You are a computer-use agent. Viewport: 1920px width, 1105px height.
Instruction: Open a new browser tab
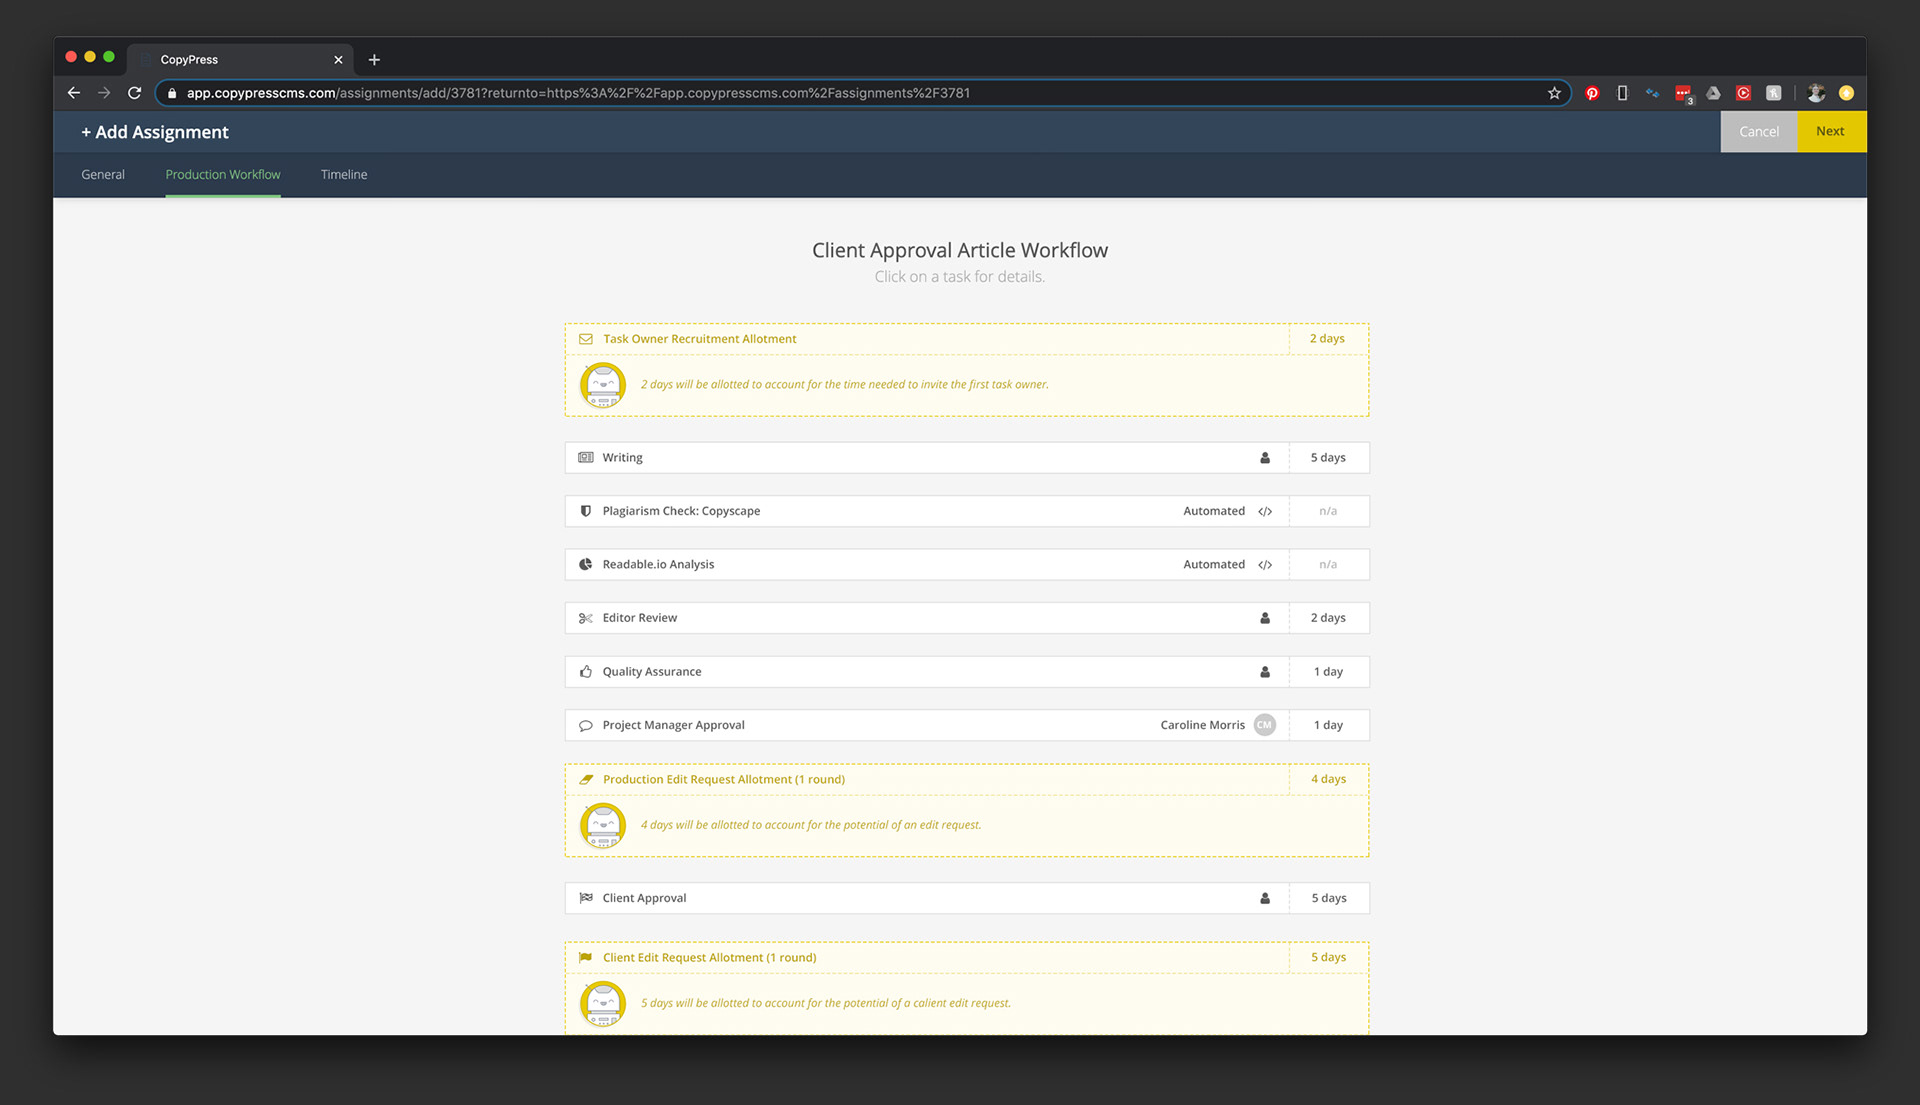[x=374, y=60]
